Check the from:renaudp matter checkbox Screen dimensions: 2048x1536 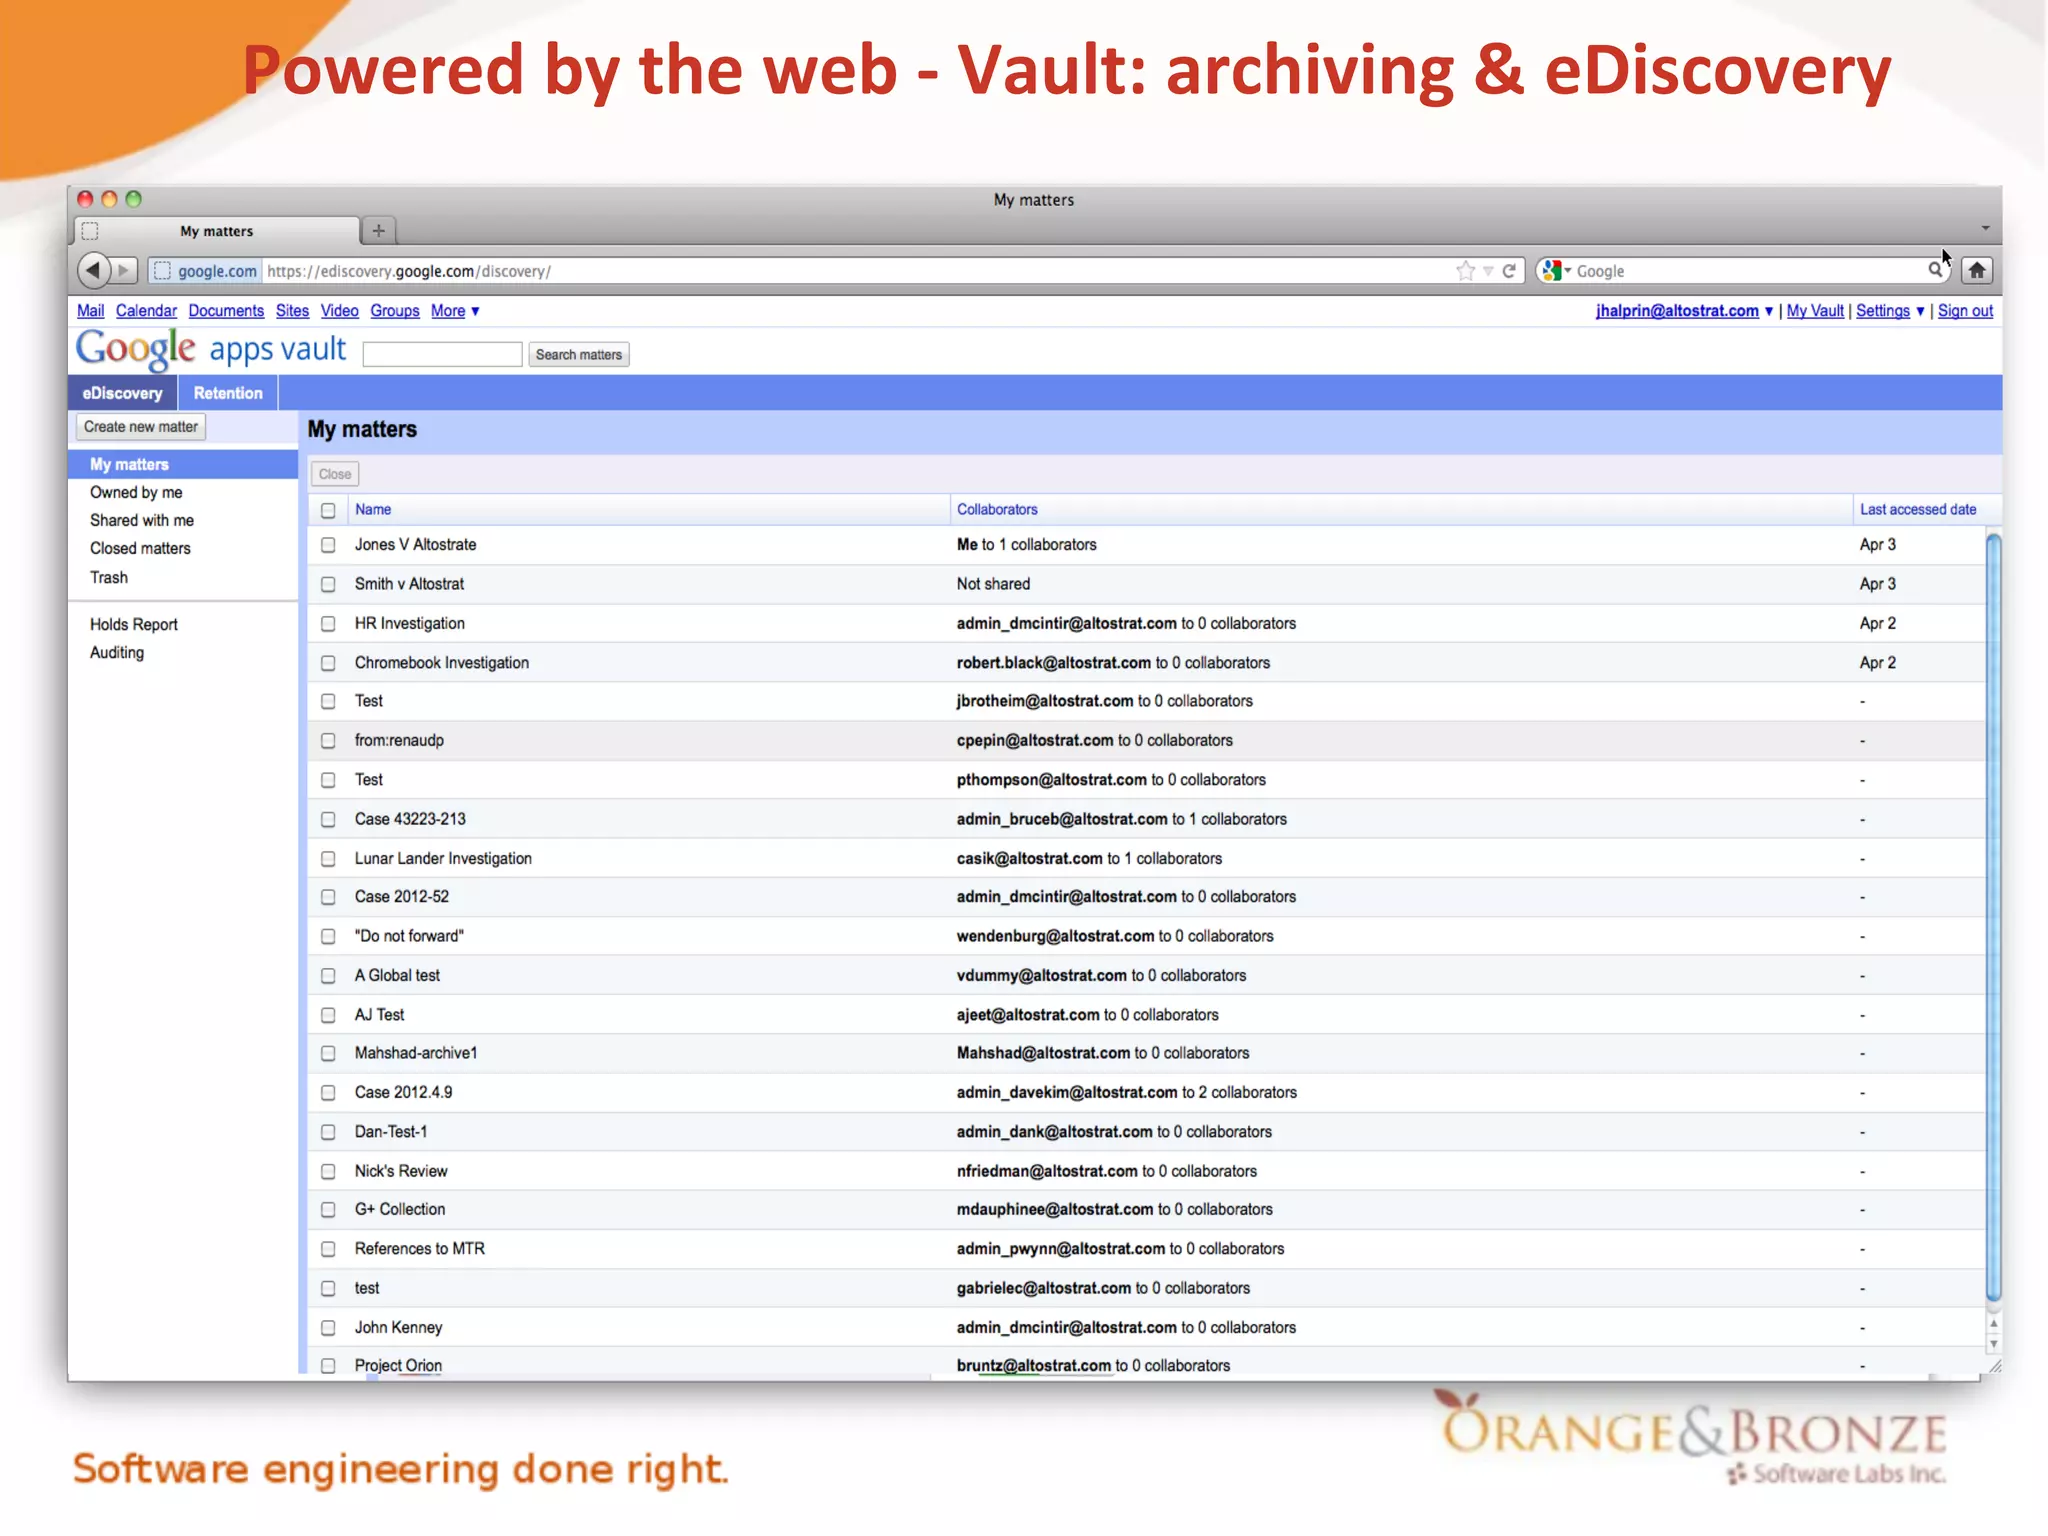[x=328, y=741]
